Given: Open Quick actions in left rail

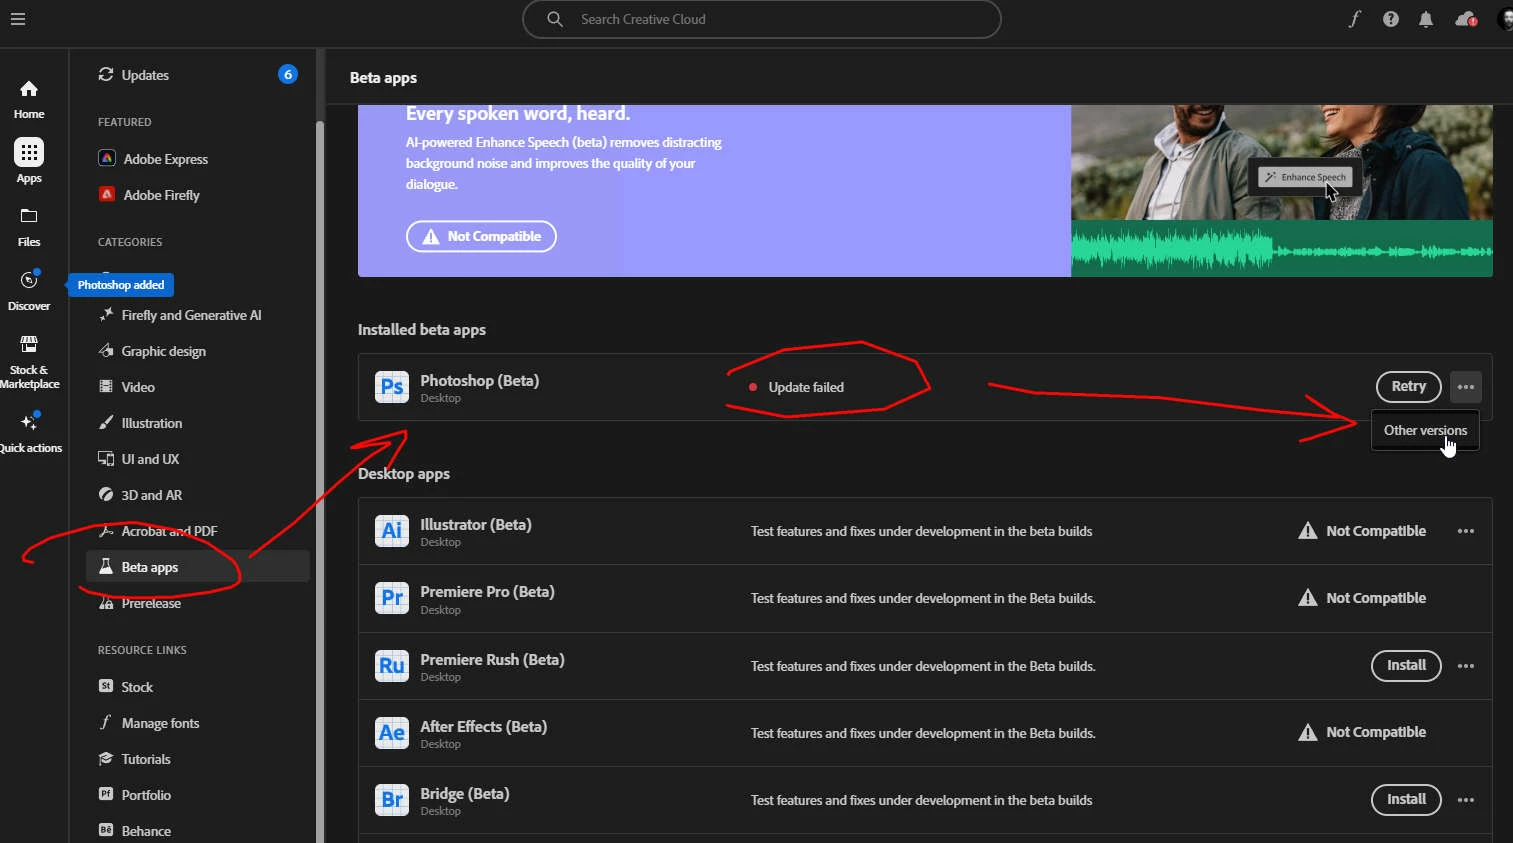Looking at the screenshot, I should click(x=30, y=434).
